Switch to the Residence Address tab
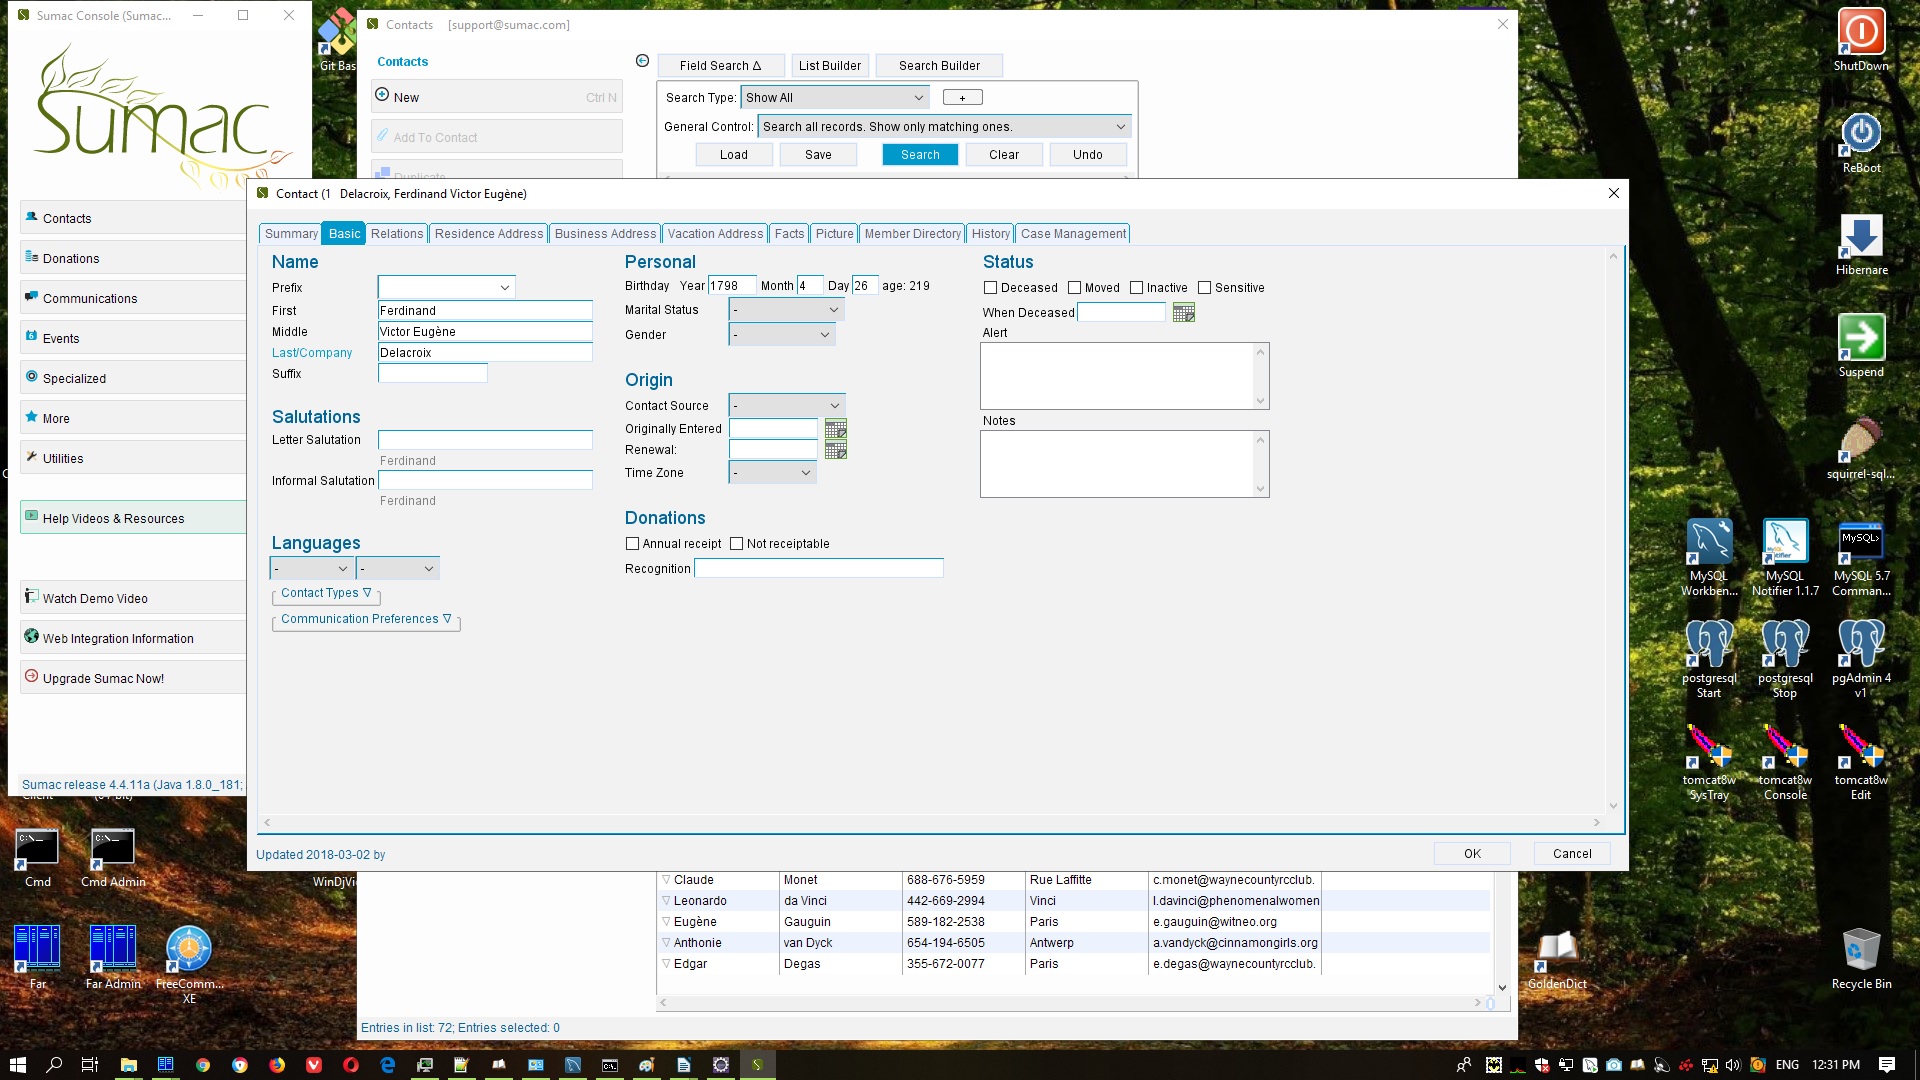Screen dimensions: 1920x1080 489,233
